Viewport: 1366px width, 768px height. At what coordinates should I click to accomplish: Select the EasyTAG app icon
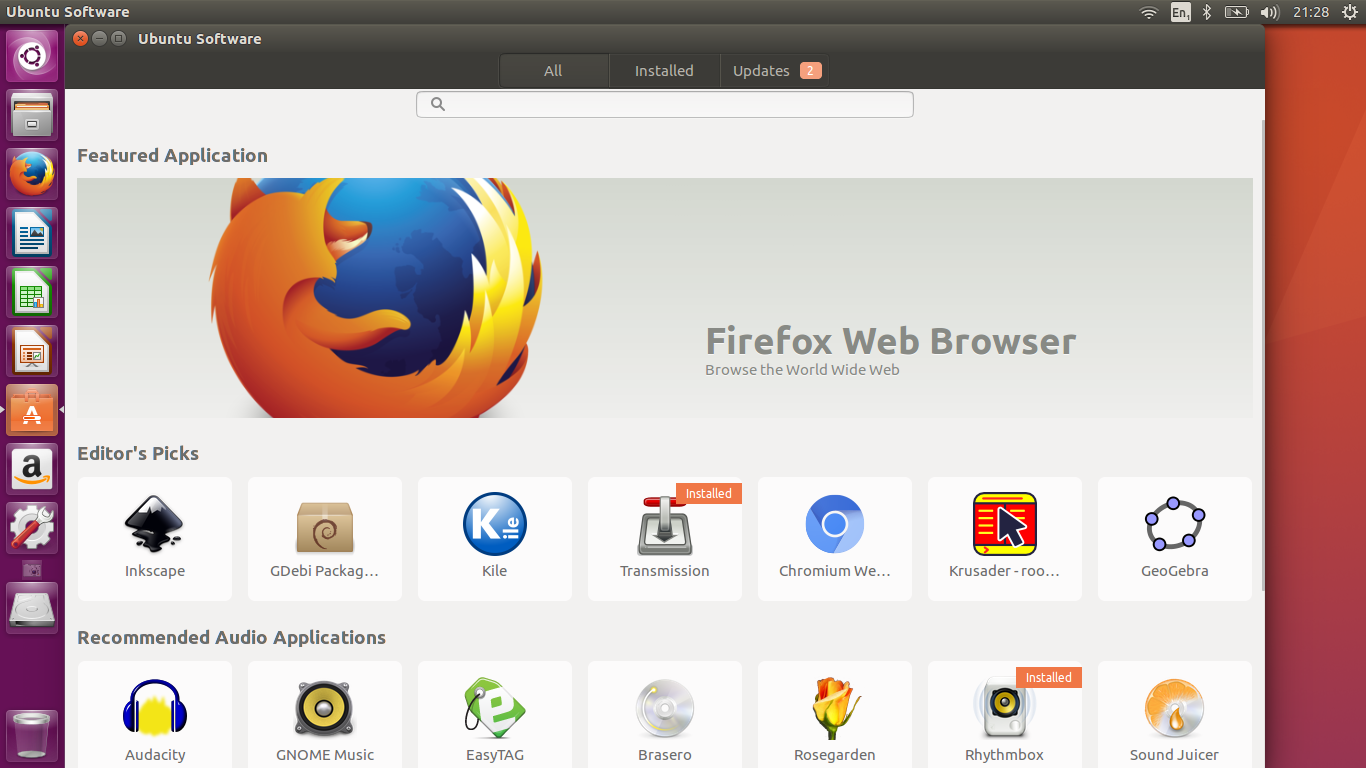(494, 708)
